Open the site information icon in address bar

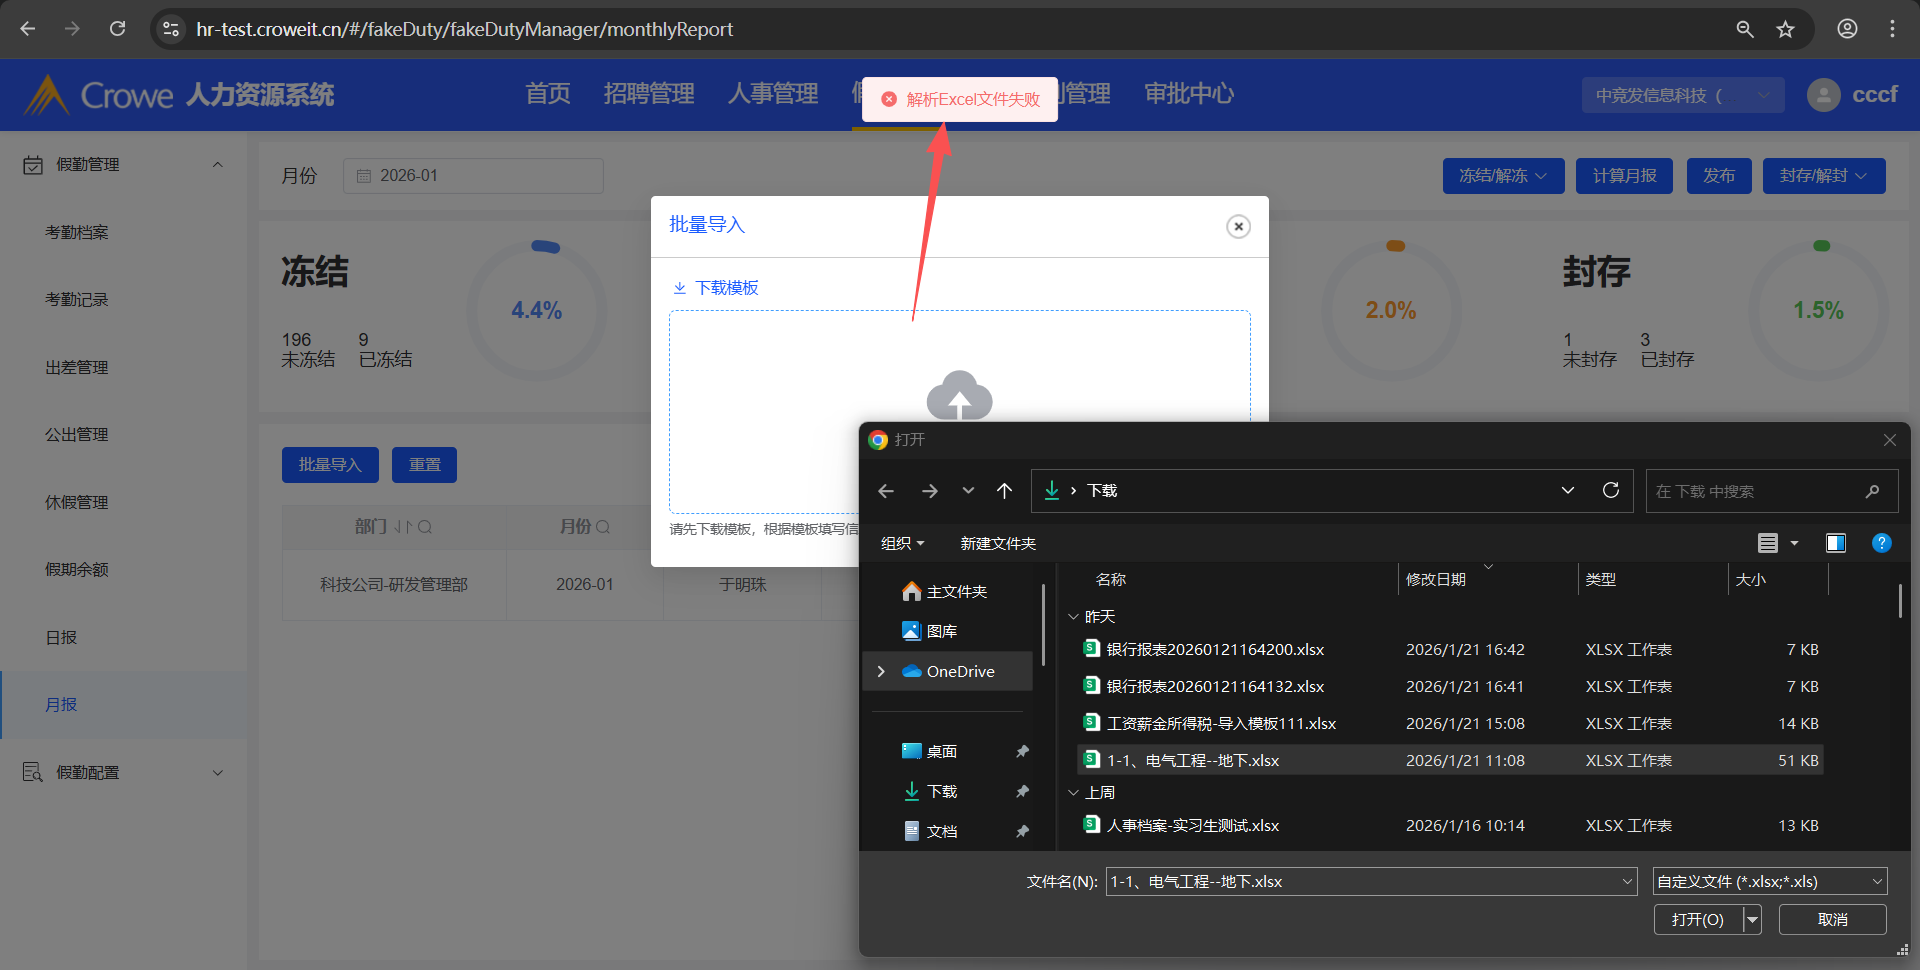click(x=171, y=29)
